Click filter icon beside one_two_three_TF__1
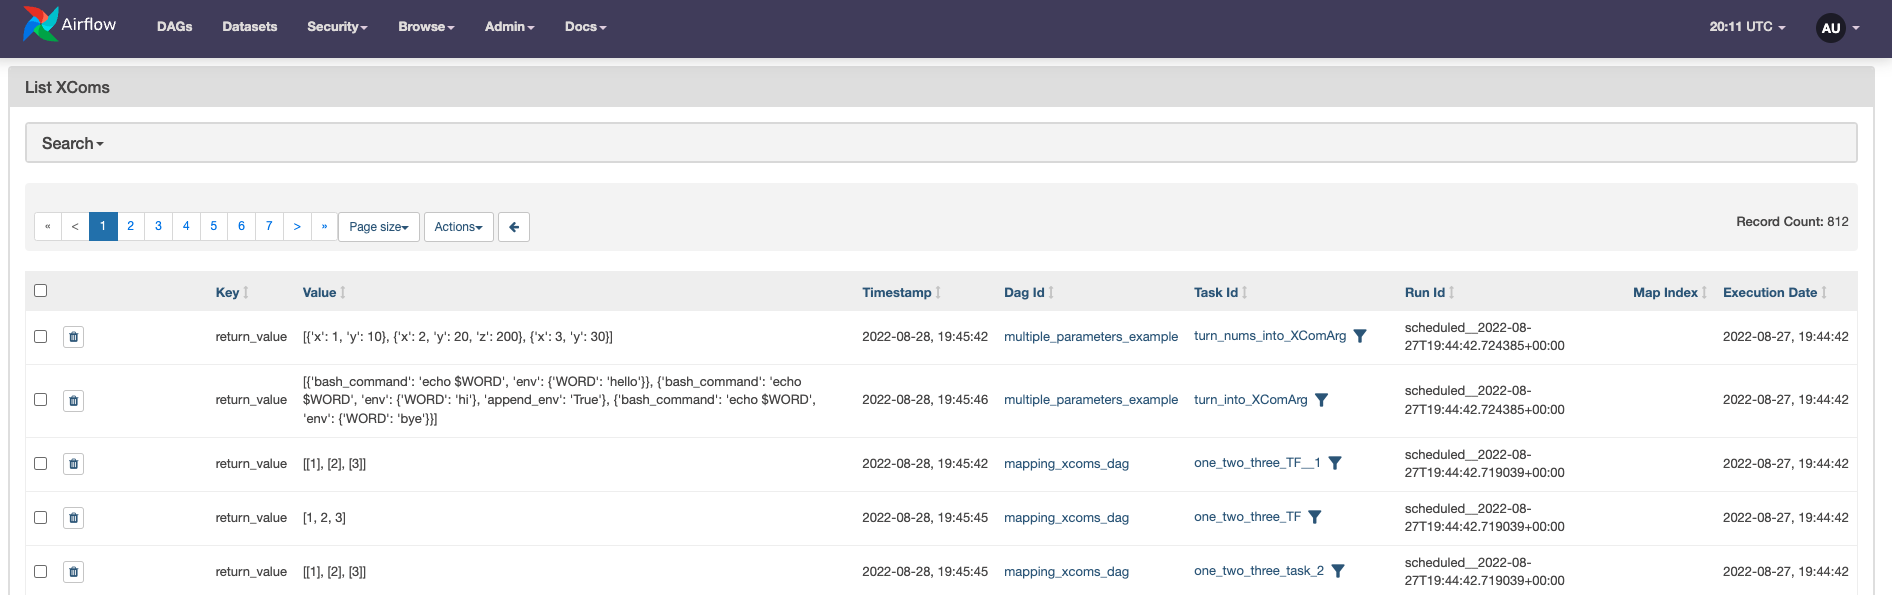This screenshot has height=595, width=1892. (x=1335, y=463)
